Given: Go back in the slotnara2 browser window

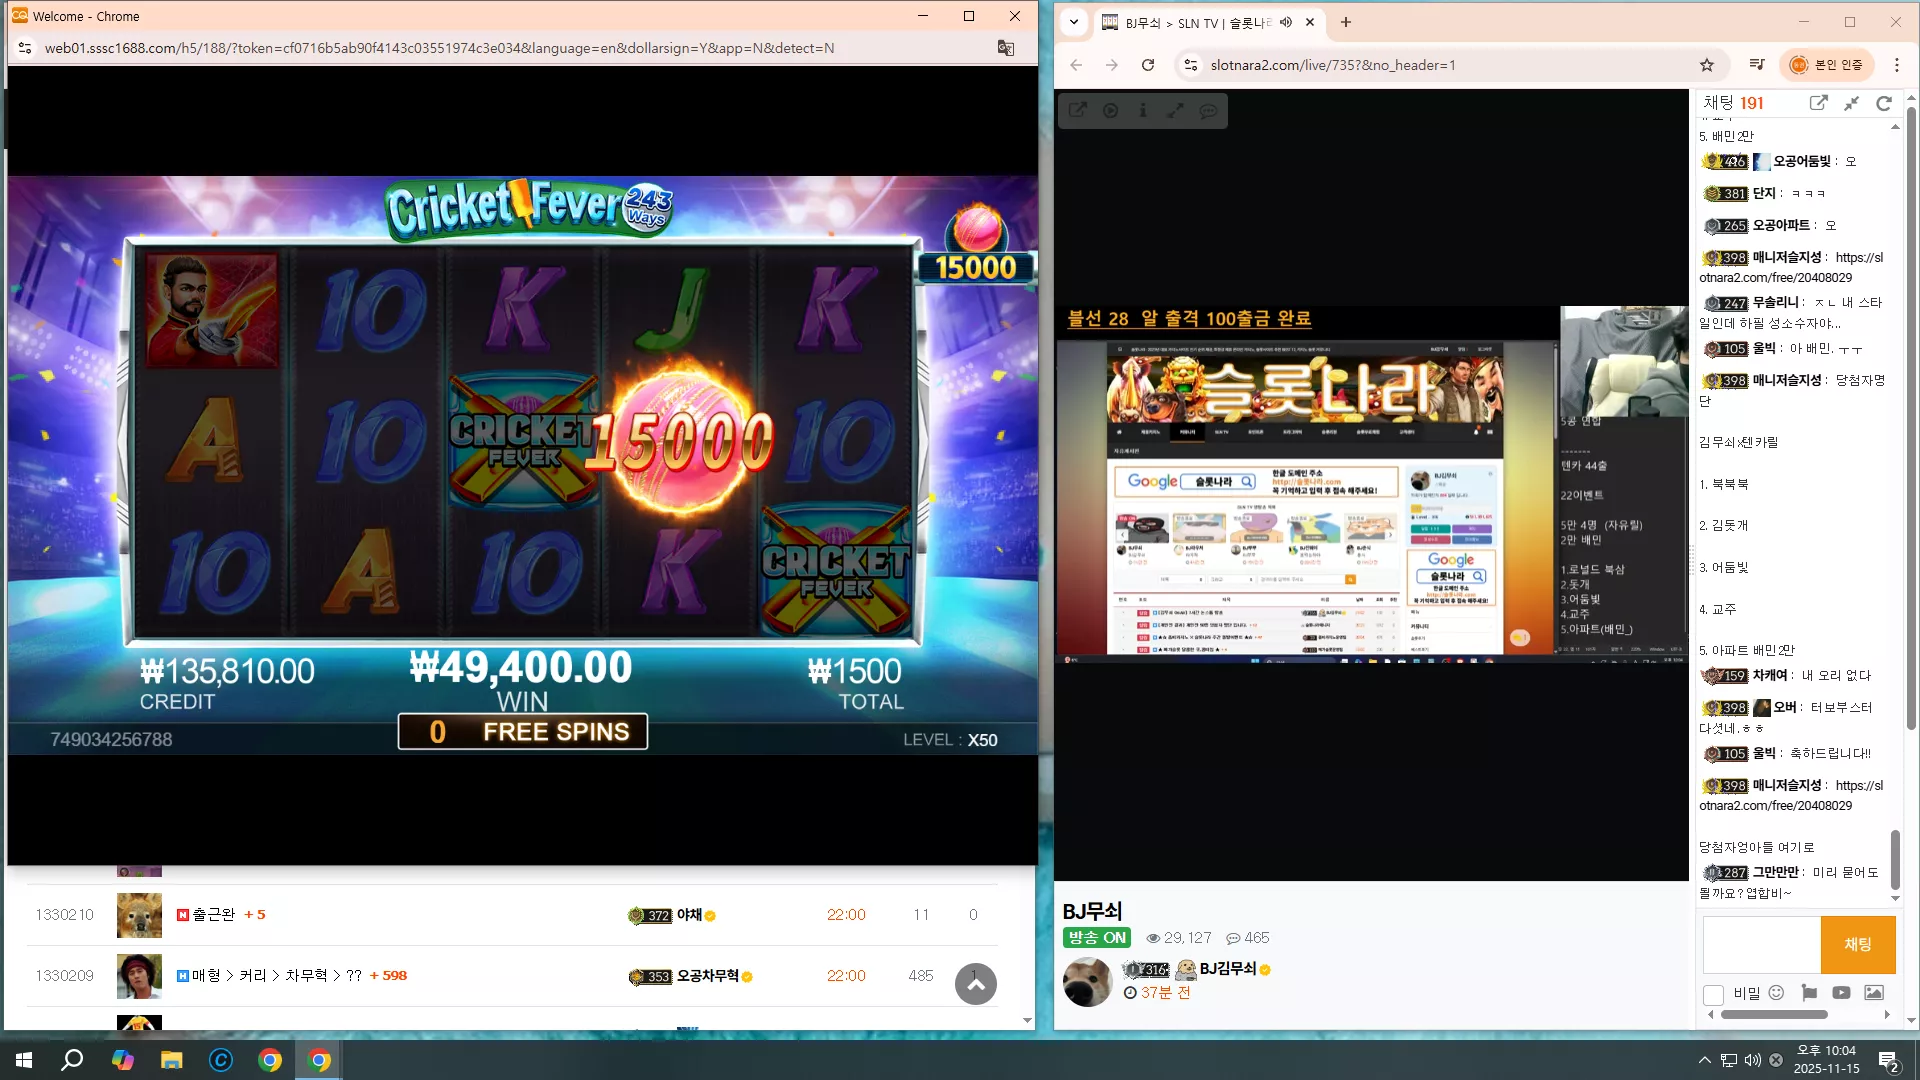Looking at the screenshot, I should (x=1076, y=65).
